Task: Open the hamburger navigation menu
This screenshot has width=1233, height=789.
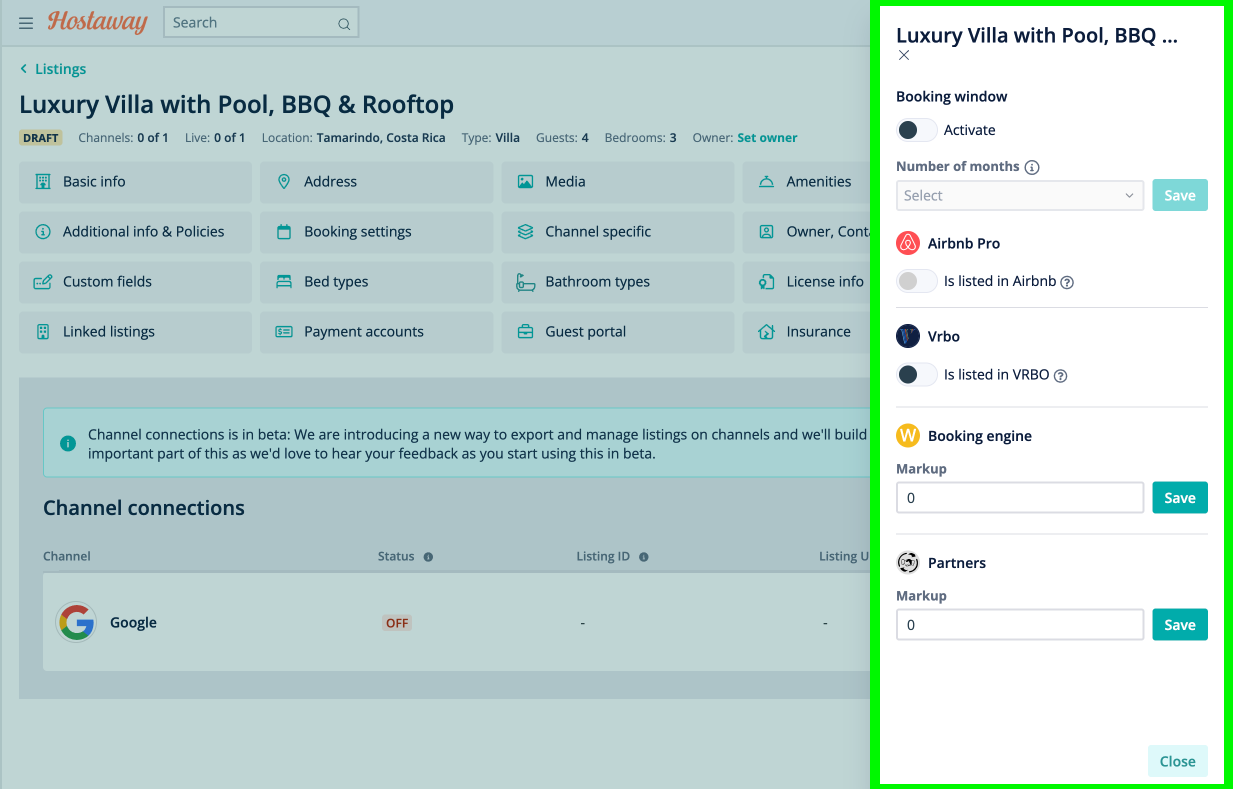Action: pyautogui.click(x=26, y=23)
